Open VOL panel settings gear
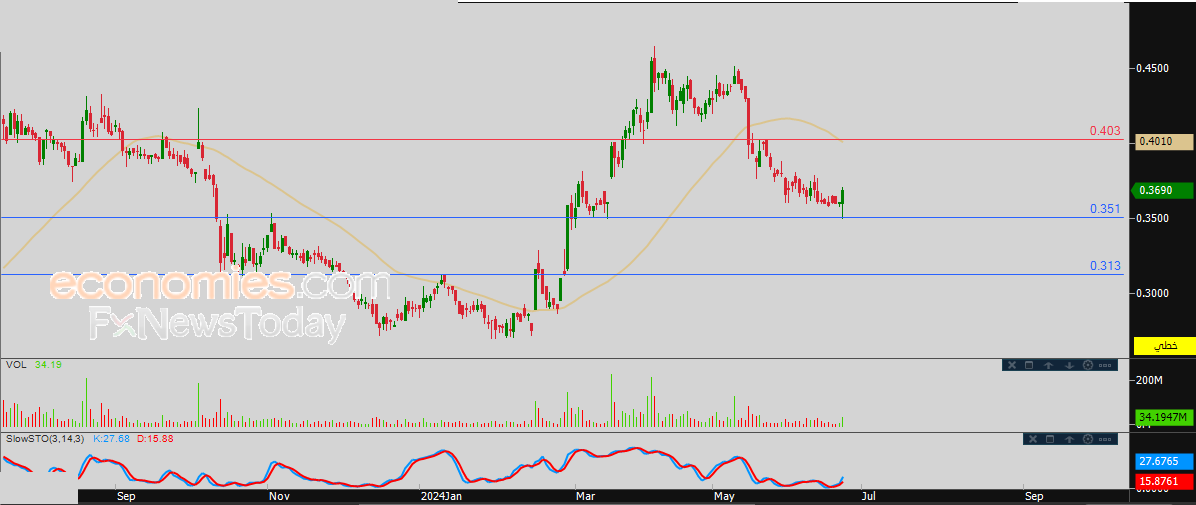Image resolution: width=1196 pixels, height=505 pixels. click(1087, 366)
